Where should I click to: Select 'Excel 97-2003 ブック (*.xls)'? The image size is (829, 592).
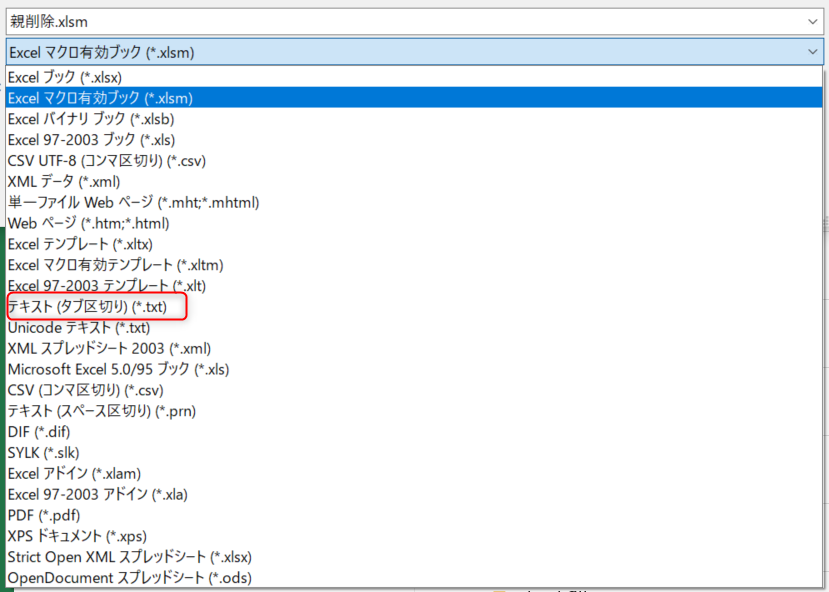click(x=414, y=140)
